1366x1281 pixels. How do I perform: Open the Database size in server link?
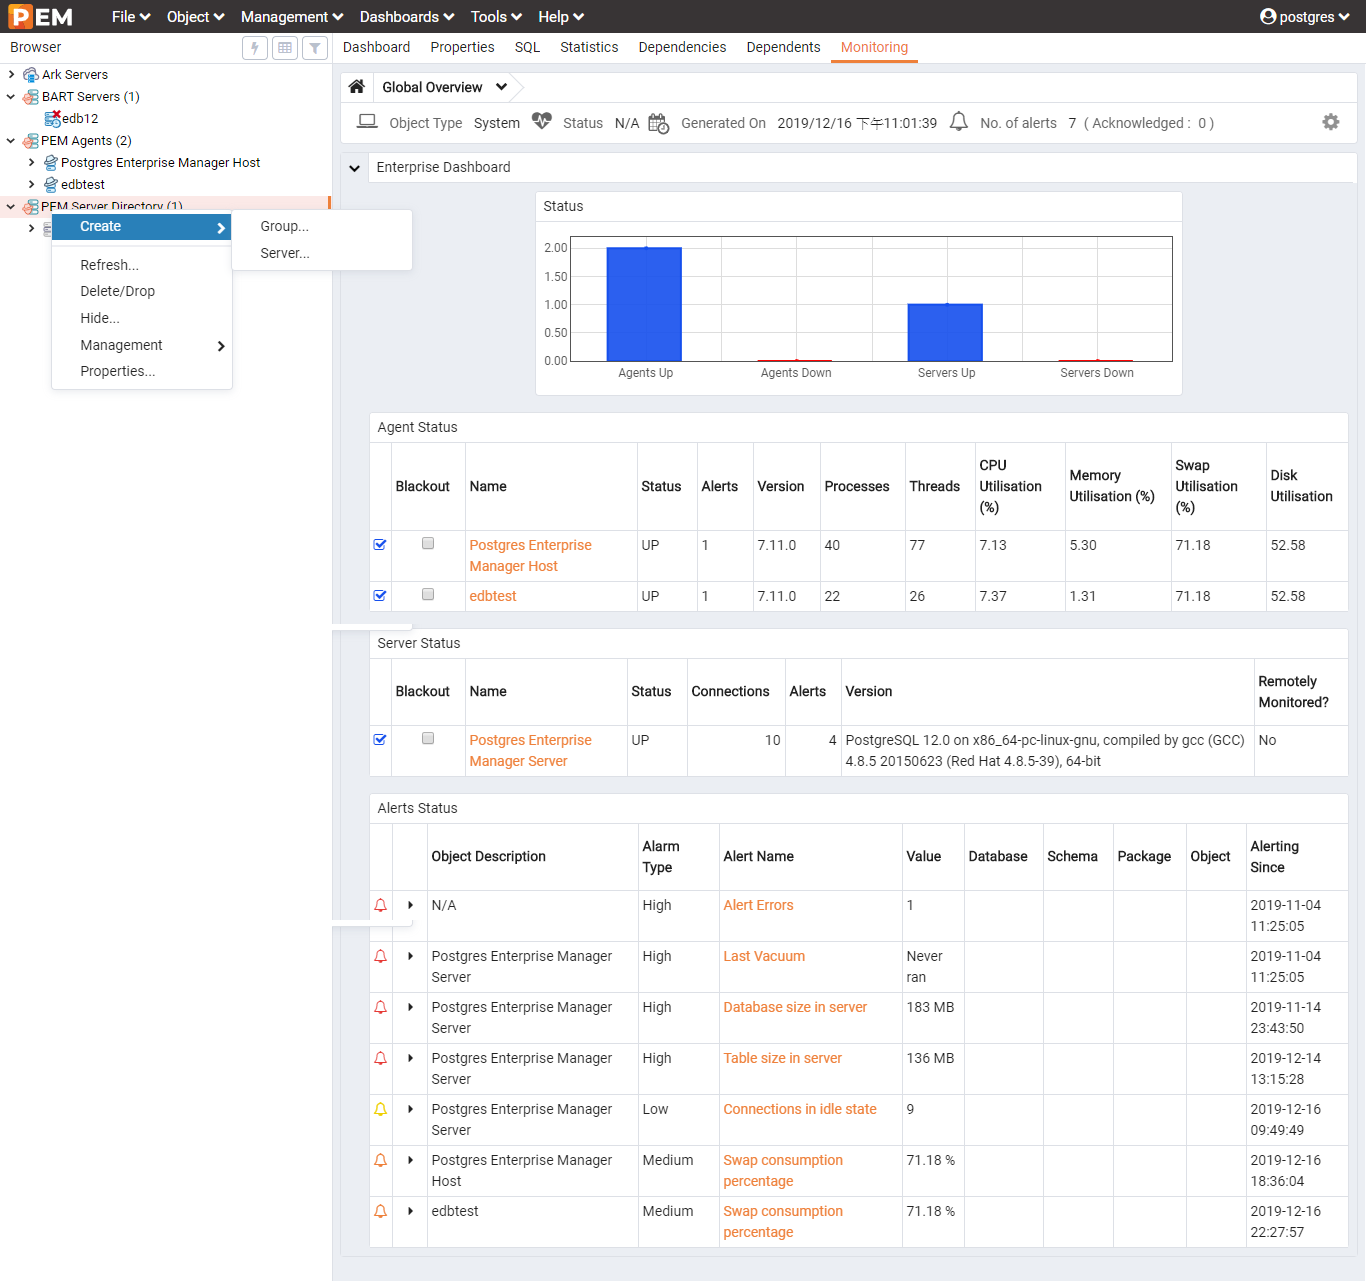point(795,1008)
